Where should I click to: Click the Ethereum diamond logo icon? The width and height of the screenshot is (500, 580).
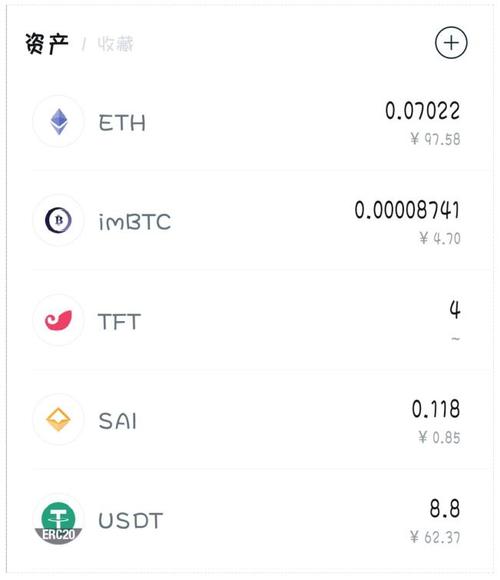[x=58, y=121]
